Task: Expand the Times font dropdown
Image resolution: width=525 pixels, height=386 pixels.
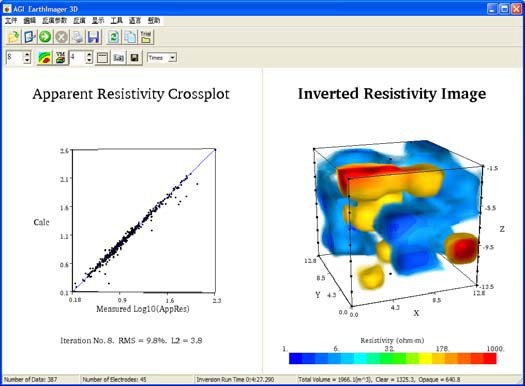Action: click(172, 58)
